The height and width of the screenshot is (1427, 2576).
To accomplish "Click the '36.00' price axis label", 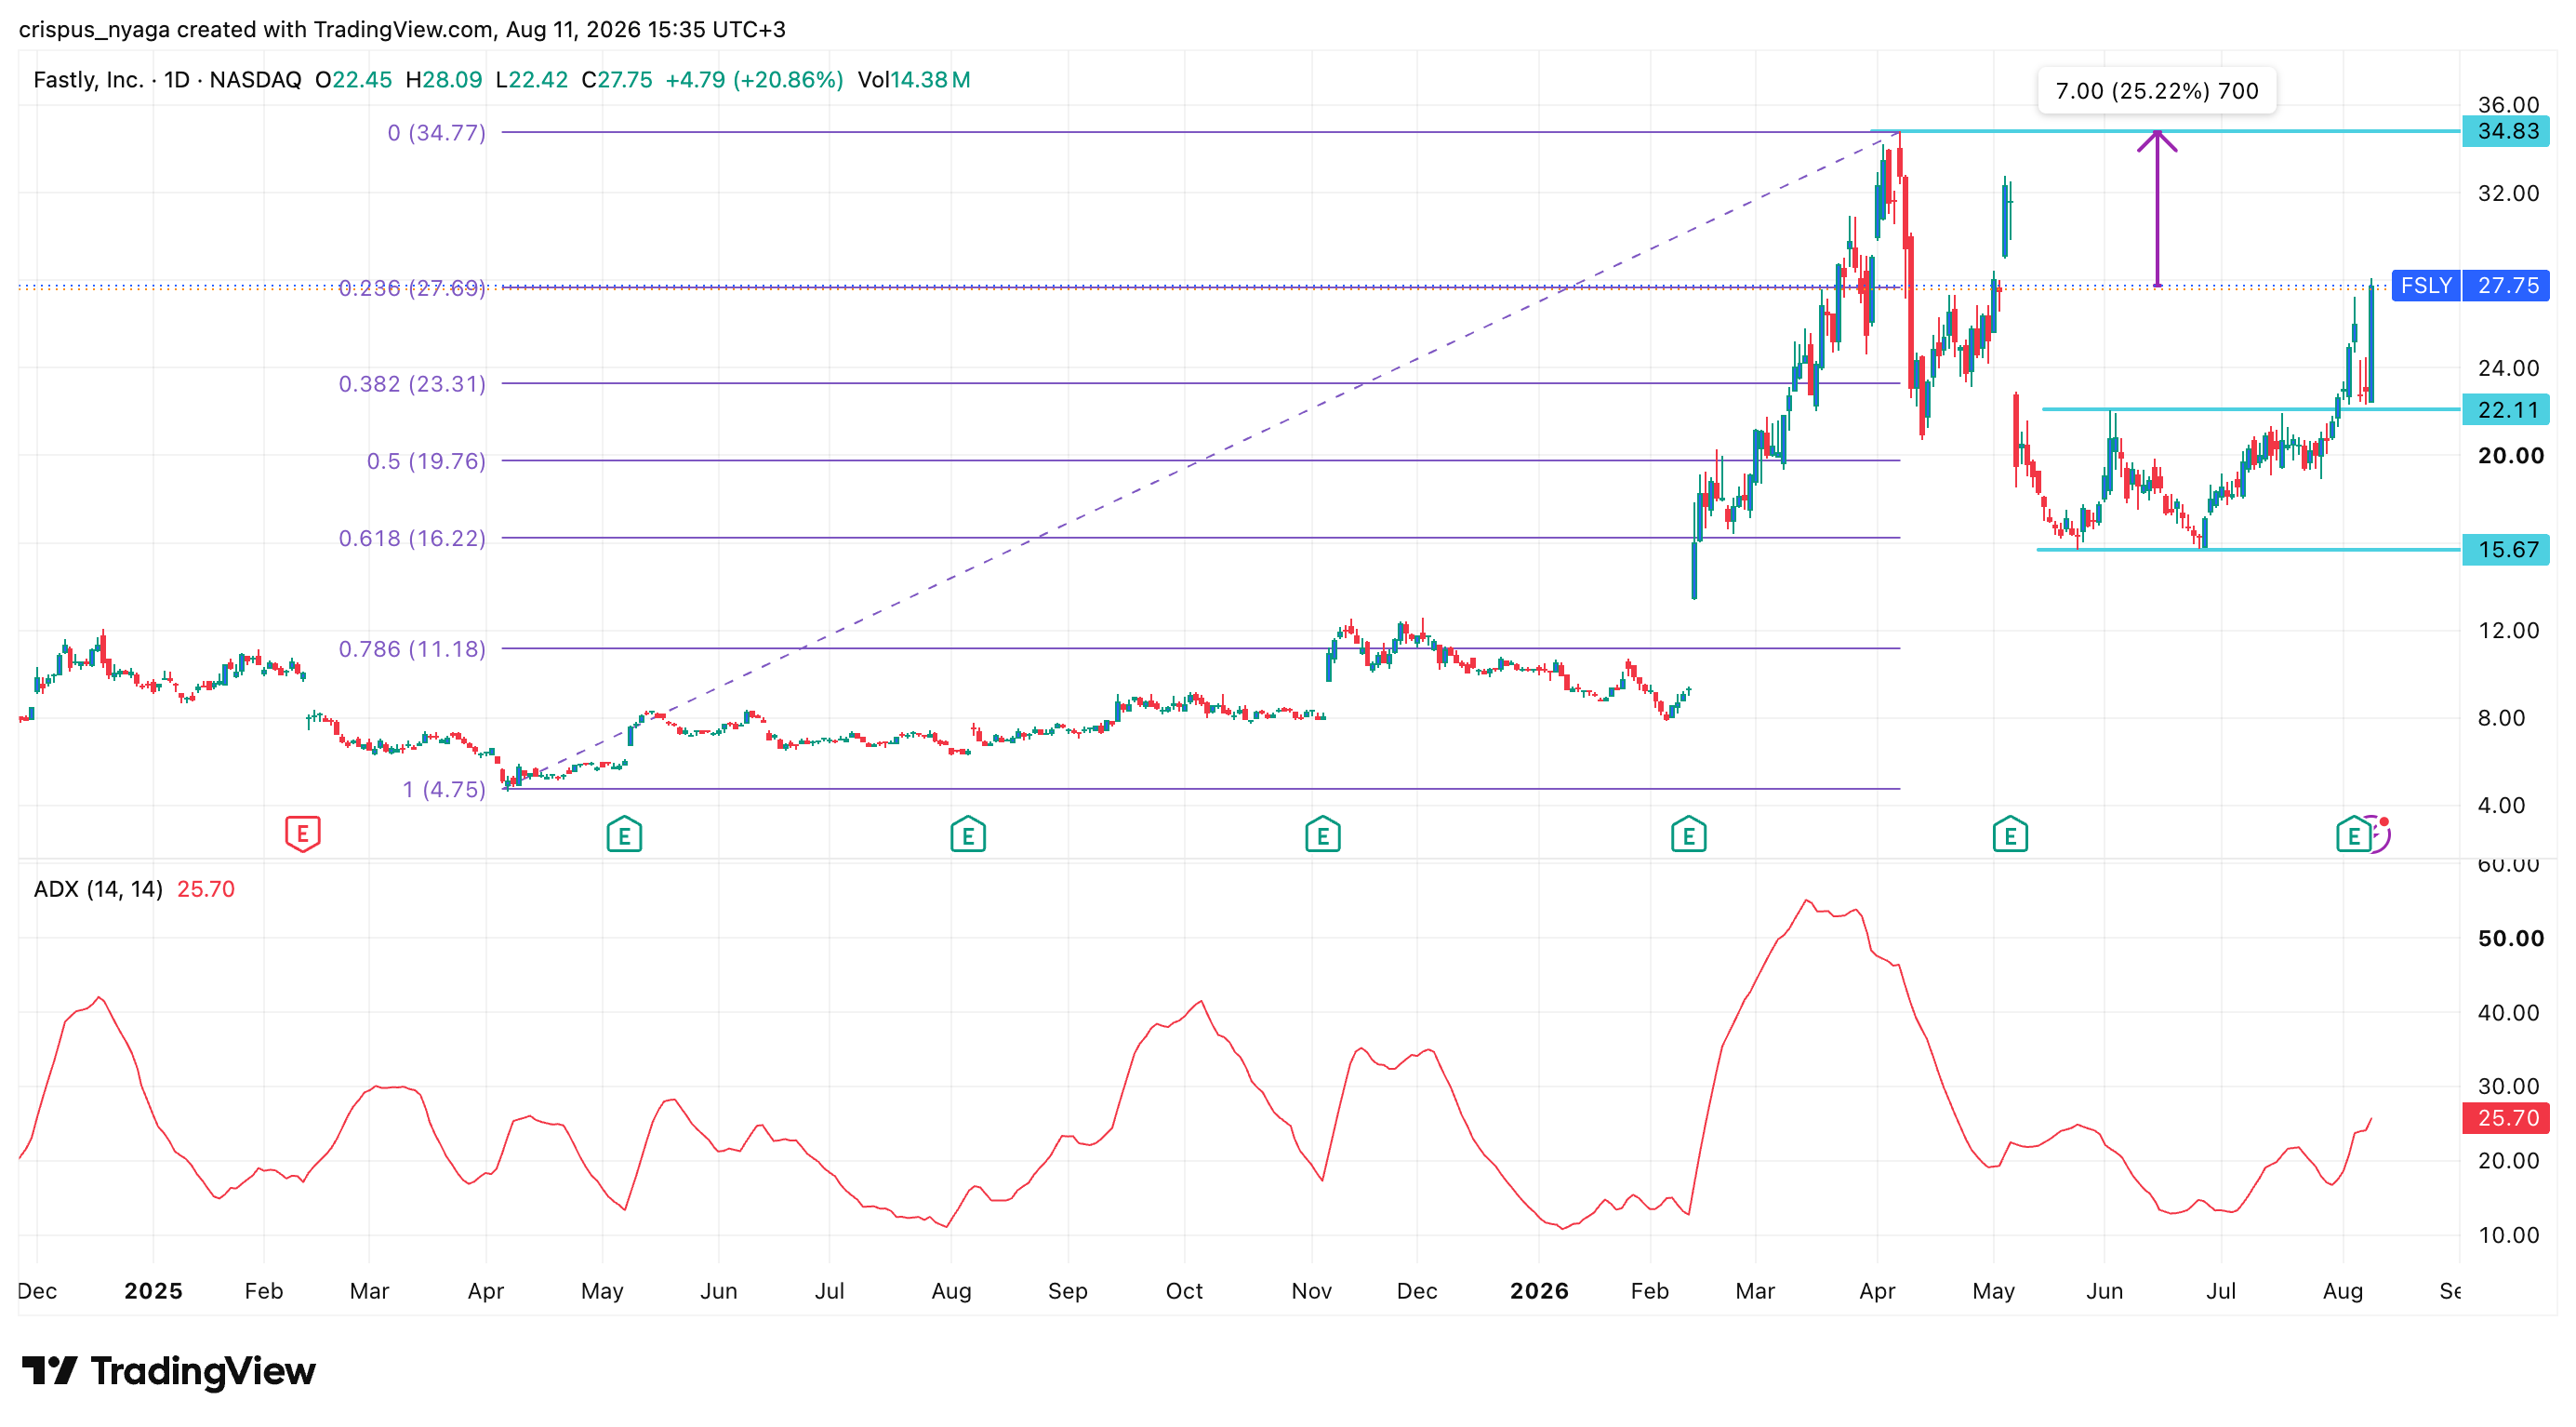I will (2508, 105).
